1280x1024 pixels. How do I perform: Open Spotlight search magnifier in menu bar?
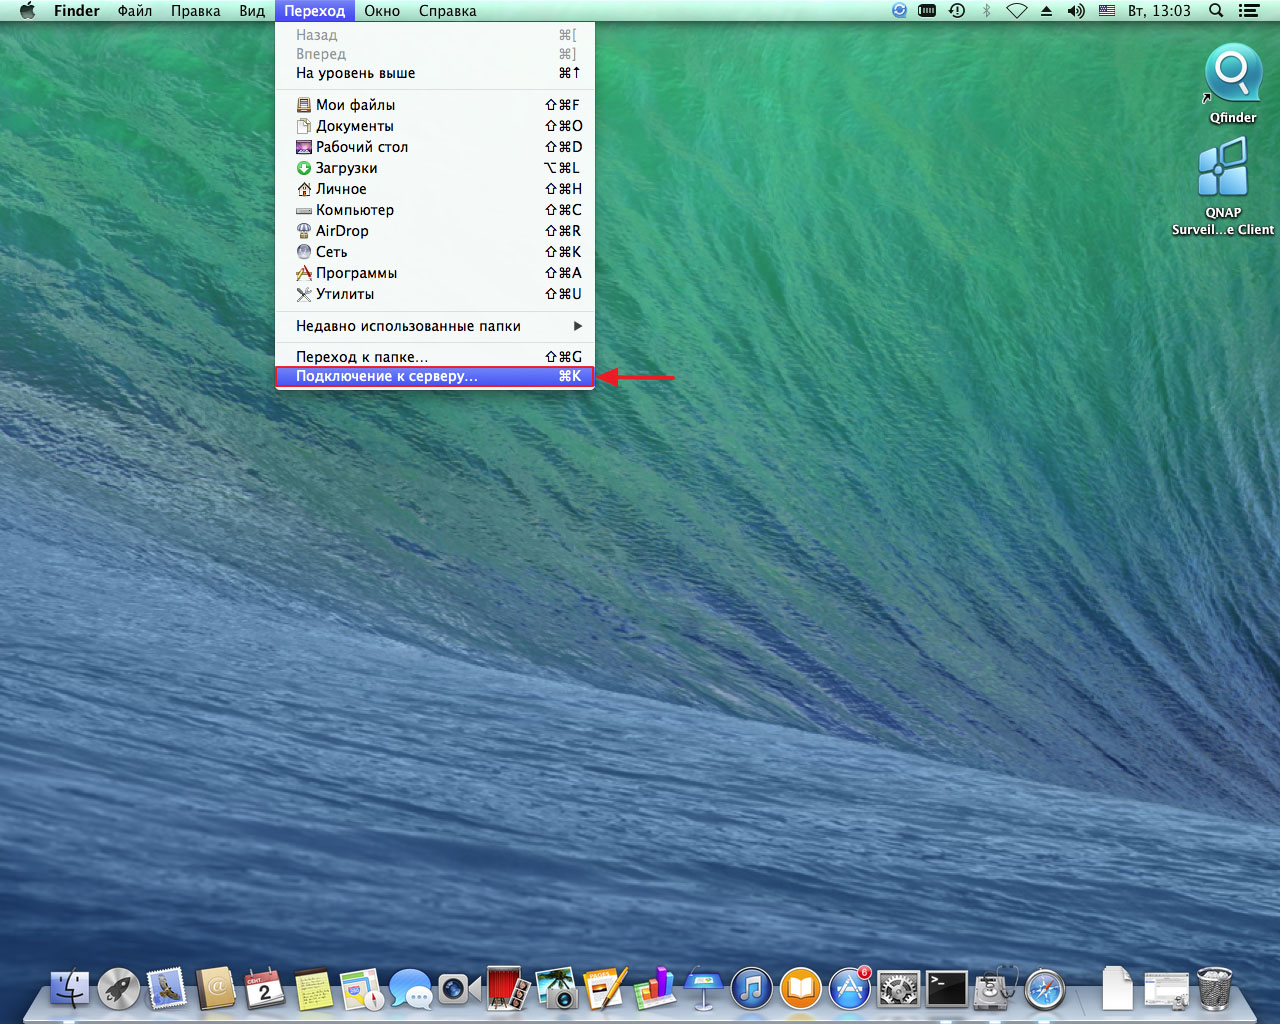click(x=1216, y=10)
